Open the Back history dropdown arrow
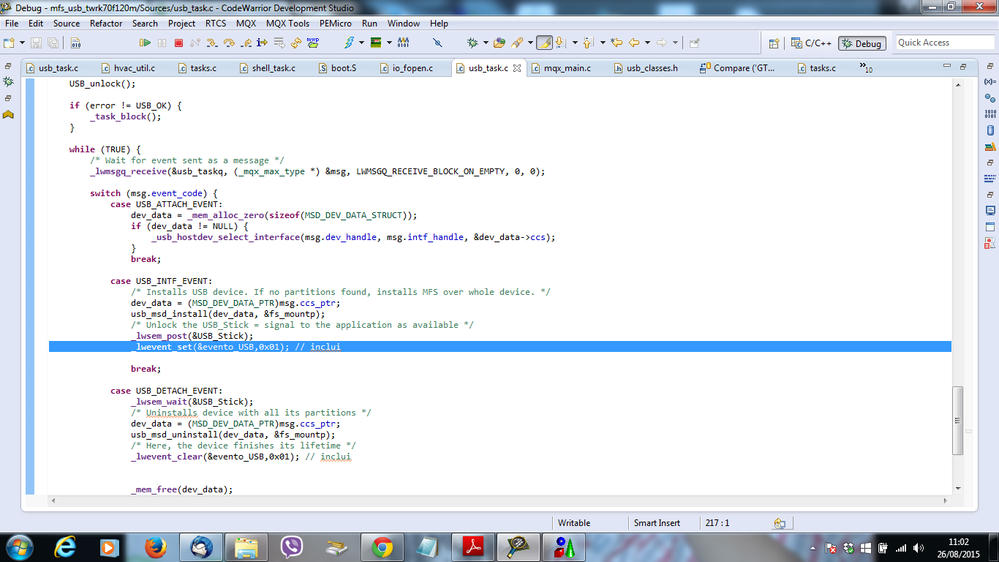The width and height of the screenshot is (999, 562). pos(647,43)
